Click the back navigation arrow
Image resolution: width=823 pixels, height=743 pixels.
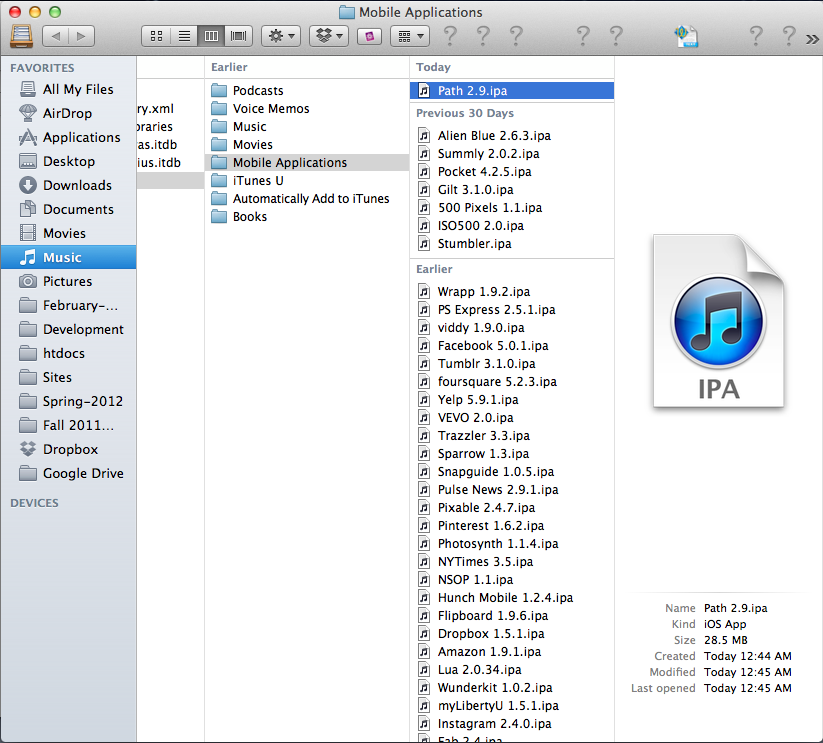point(56,36)
